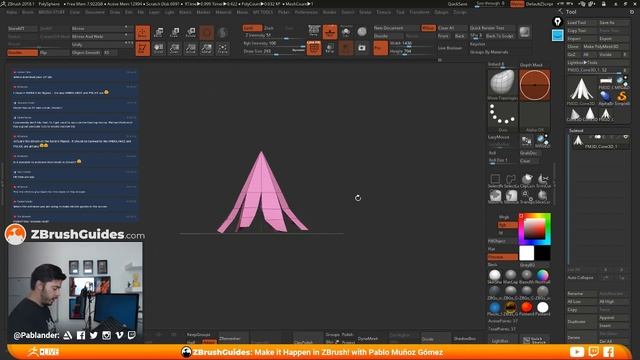Toggle the Flip button
Viewport: 640px width, 360px height.
click(54, 53)
